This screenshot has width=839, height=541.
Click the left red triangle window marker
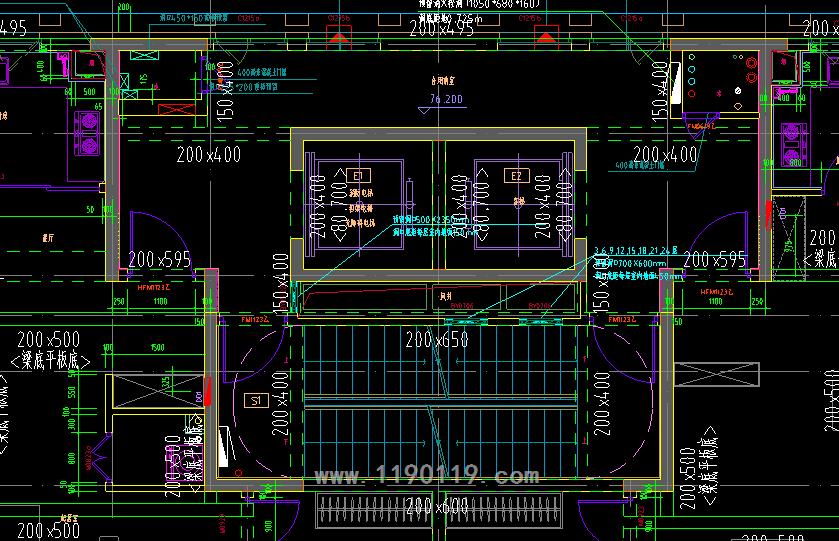tap(340, 38)
